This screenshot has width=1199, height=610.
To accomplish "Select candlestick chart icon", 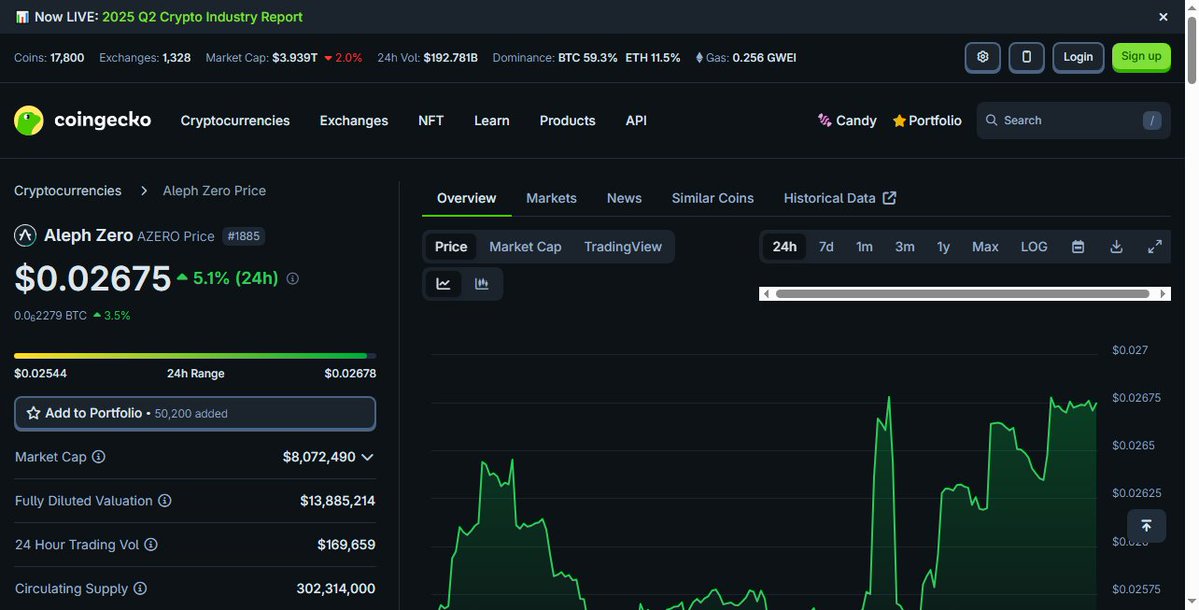I will [x=482, y=284].
